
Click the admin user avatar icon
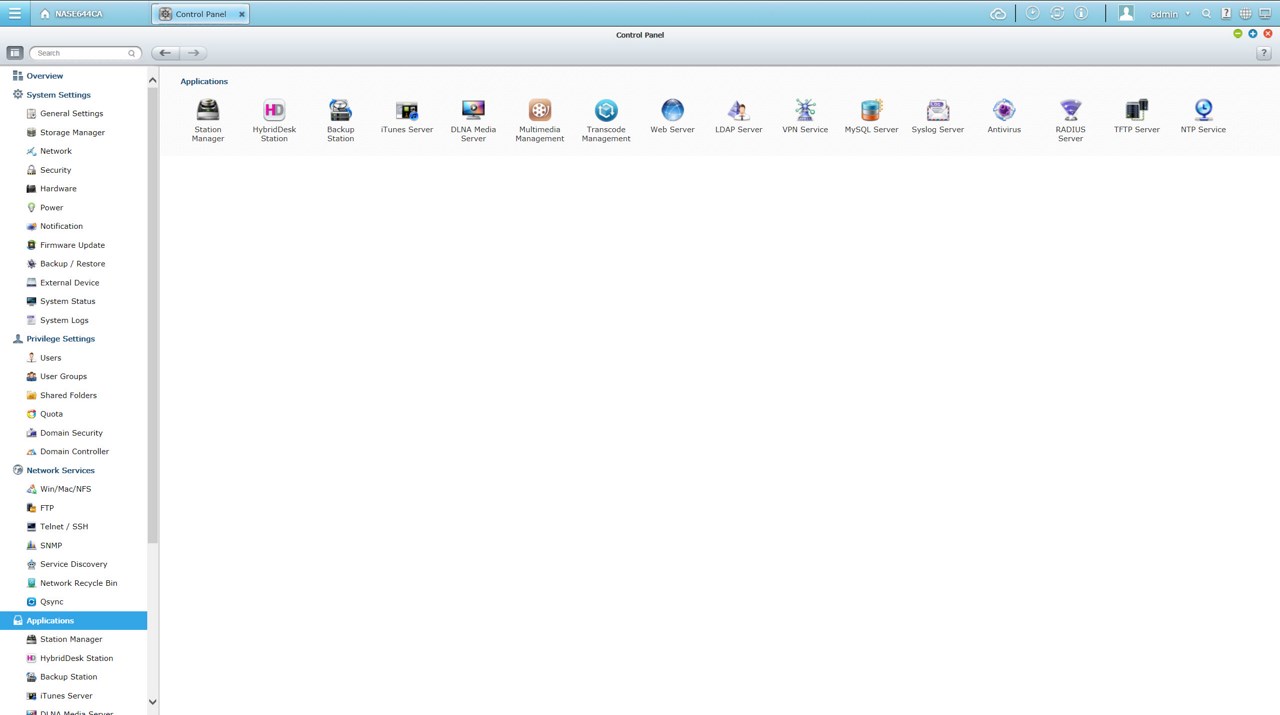click(1126, 14)
